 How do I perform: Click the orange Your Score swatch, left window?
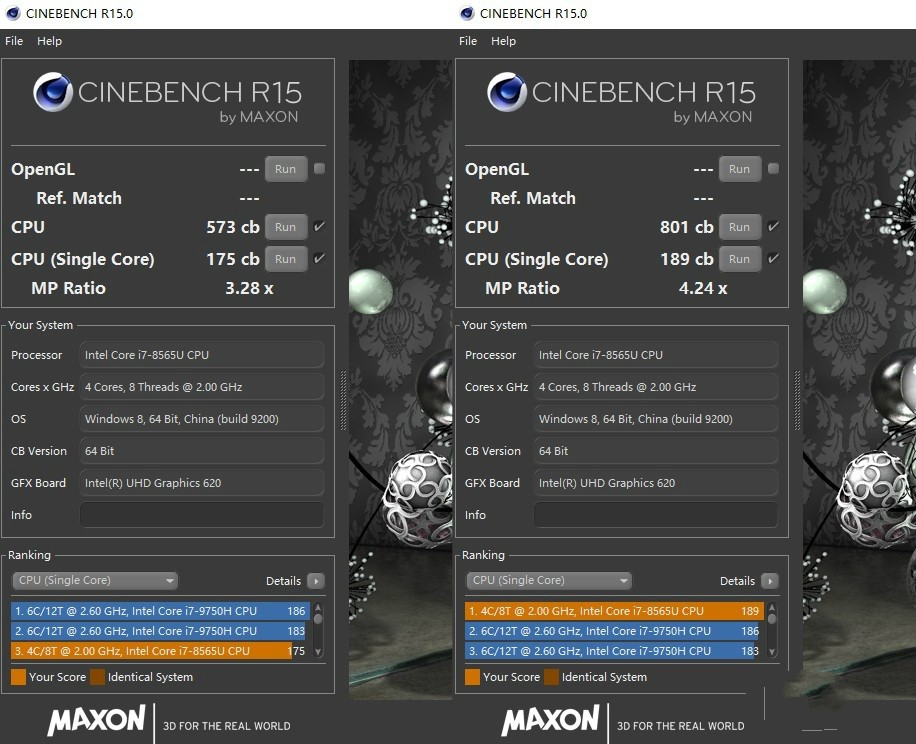click(18, 677)
